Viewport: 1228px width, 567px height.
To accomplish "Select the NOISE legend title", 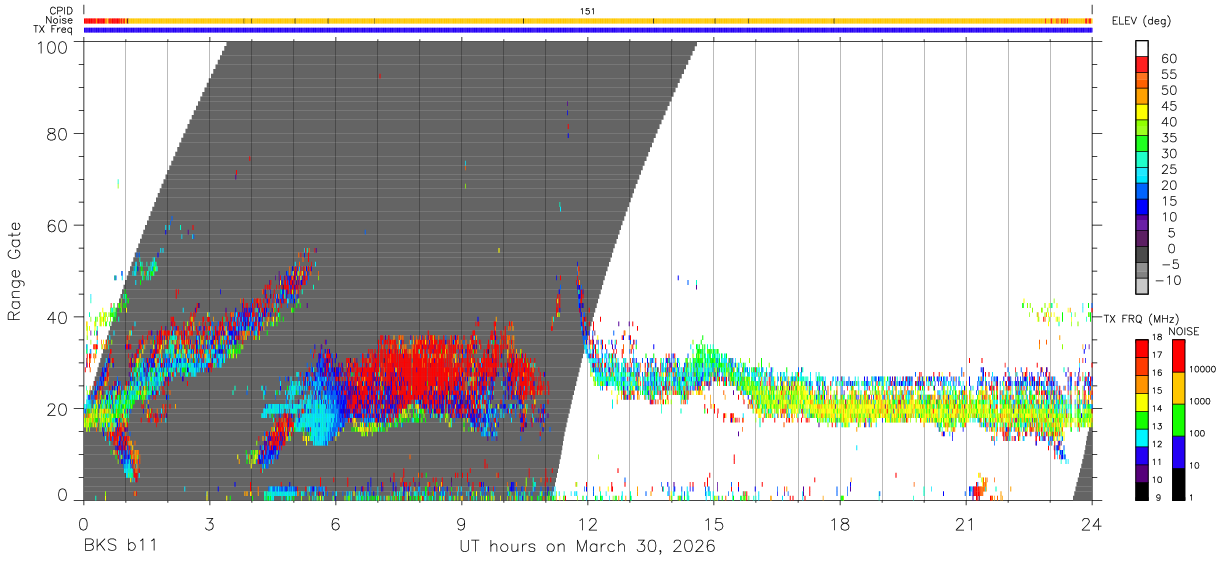I will 1183,331.
